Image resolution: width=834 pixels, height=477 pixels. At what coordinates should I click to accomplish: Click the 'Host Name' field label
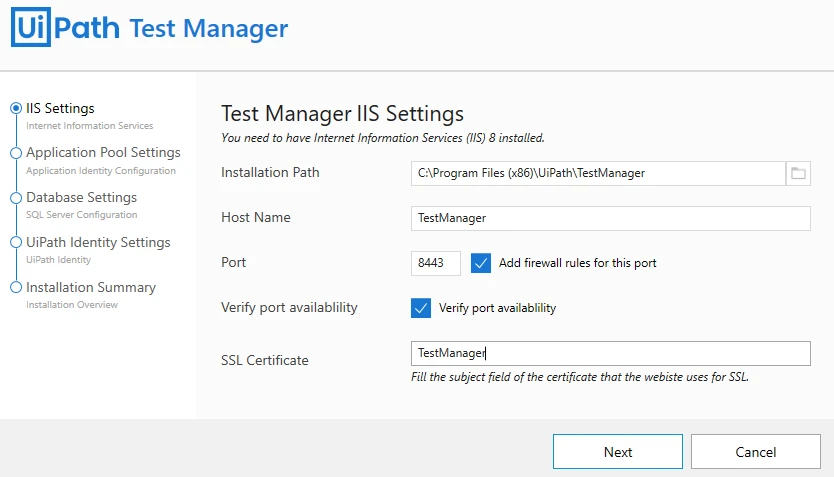coord(256,217)
